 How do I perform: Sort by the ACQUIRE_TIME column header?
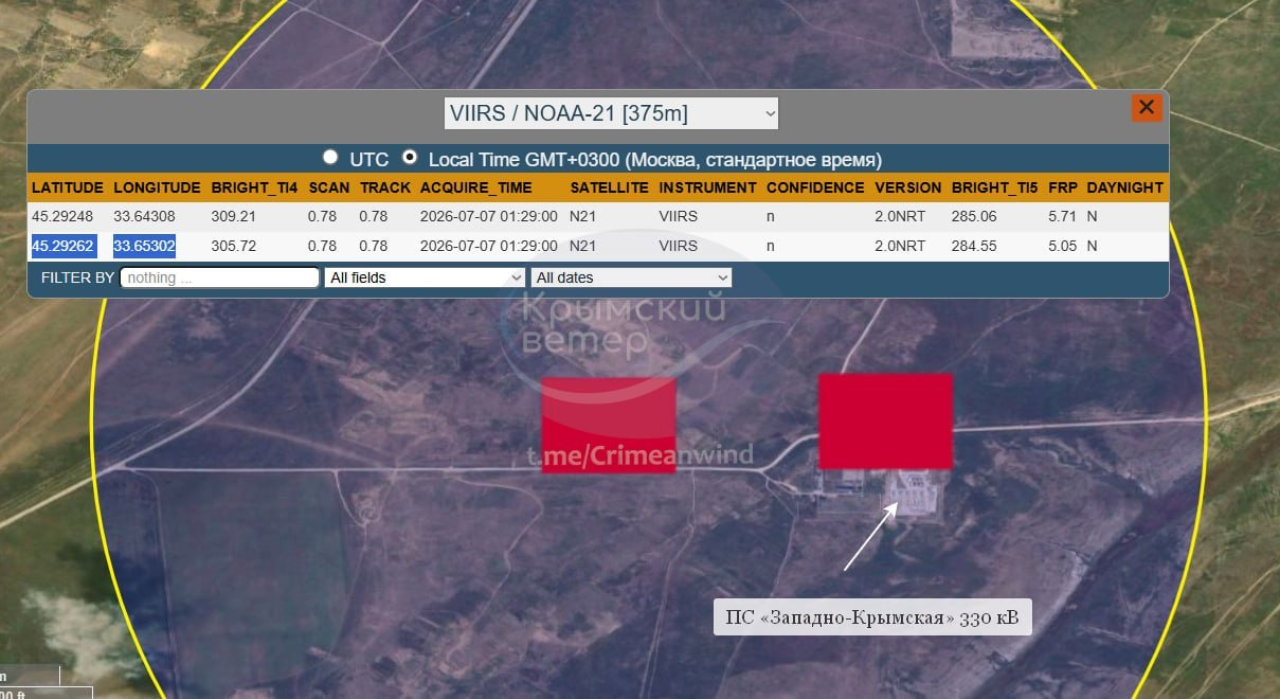coord(476,187)
